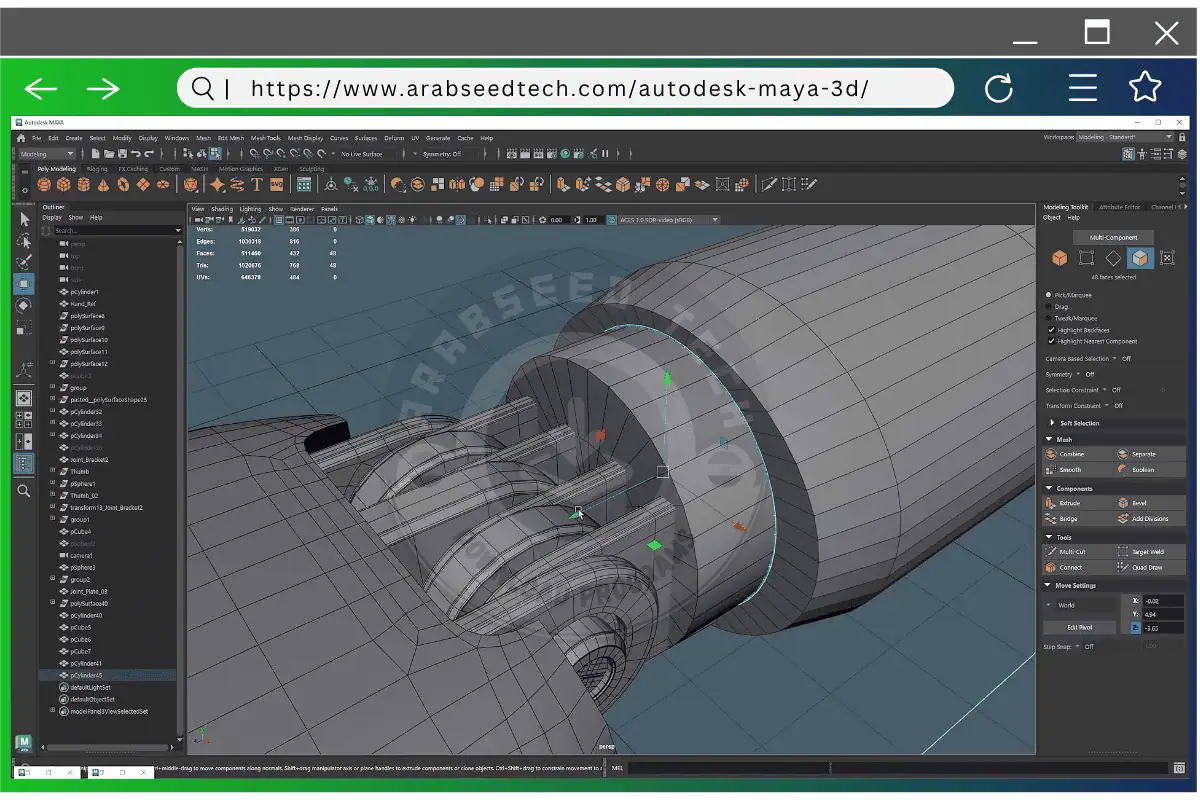Select the face selection mode icon in Modeling Toolkit

click(1140, 258)
